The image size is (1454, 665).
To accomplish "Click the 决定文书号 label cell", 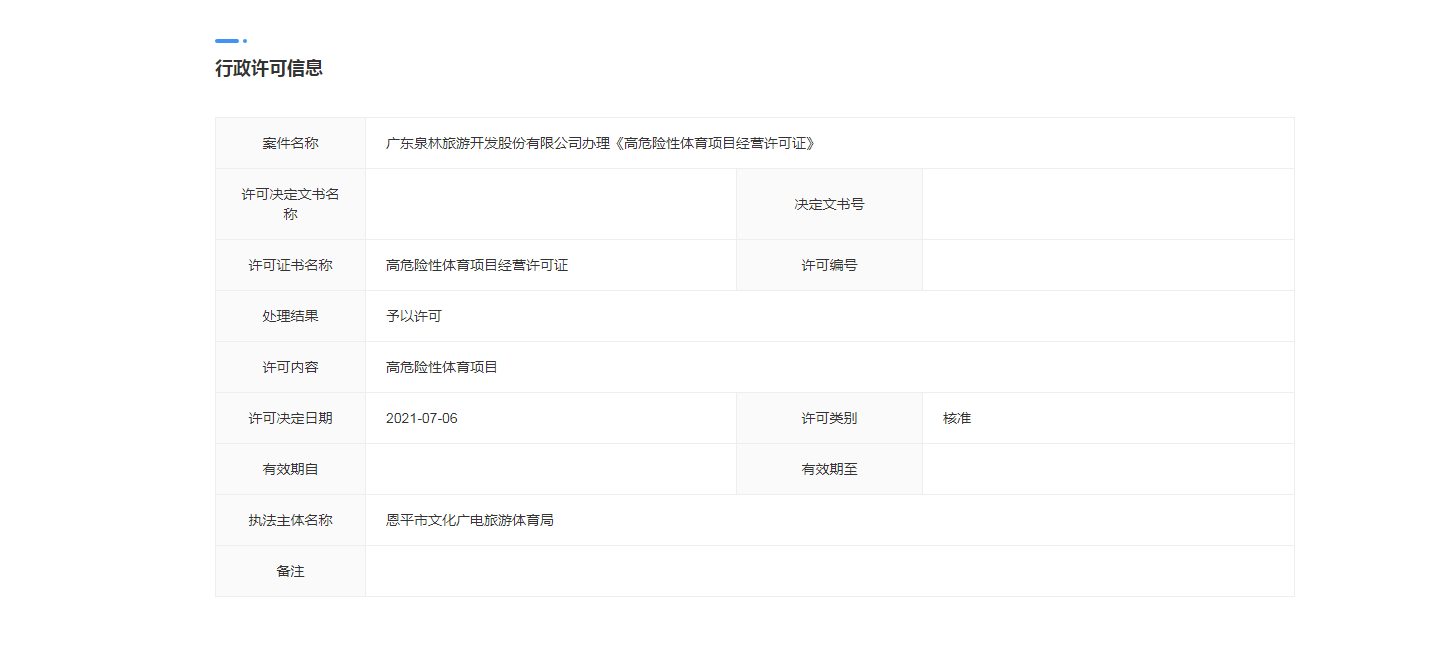I will click(x=830, y=204).
